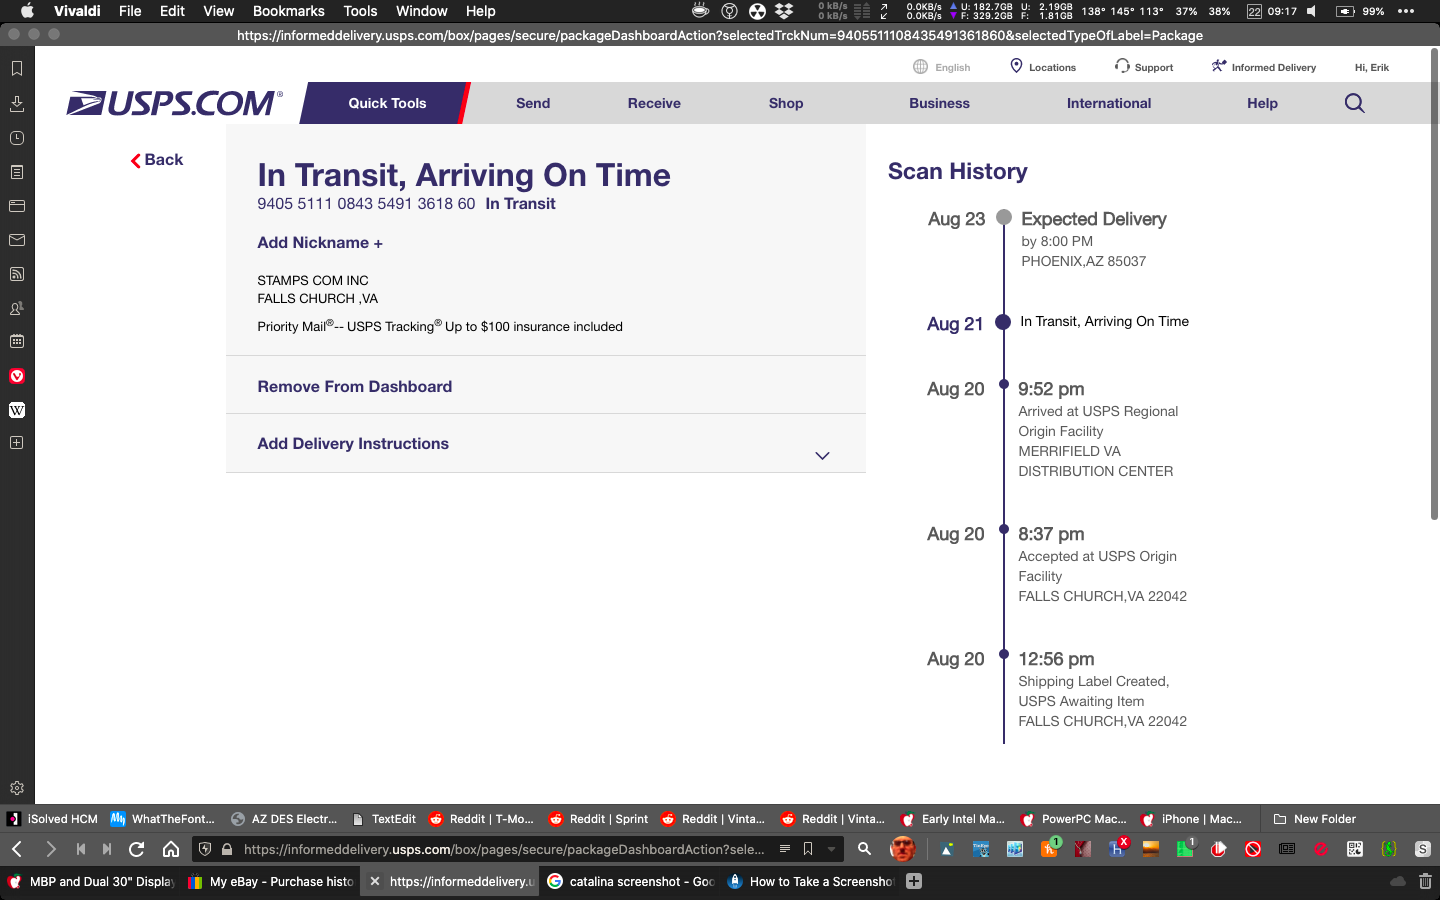Open the Vivaldi web panel
Screen dimensions: 1440x900
click(17, 376)
